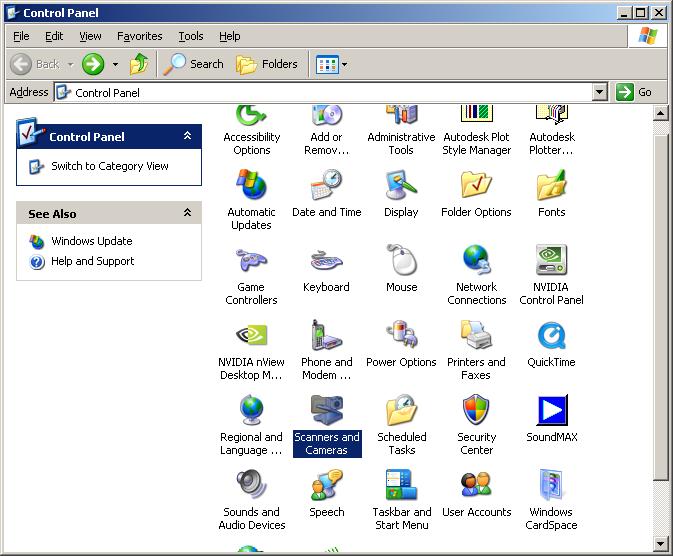
Task: Open the Tools menu
Action: coord(191,36)
